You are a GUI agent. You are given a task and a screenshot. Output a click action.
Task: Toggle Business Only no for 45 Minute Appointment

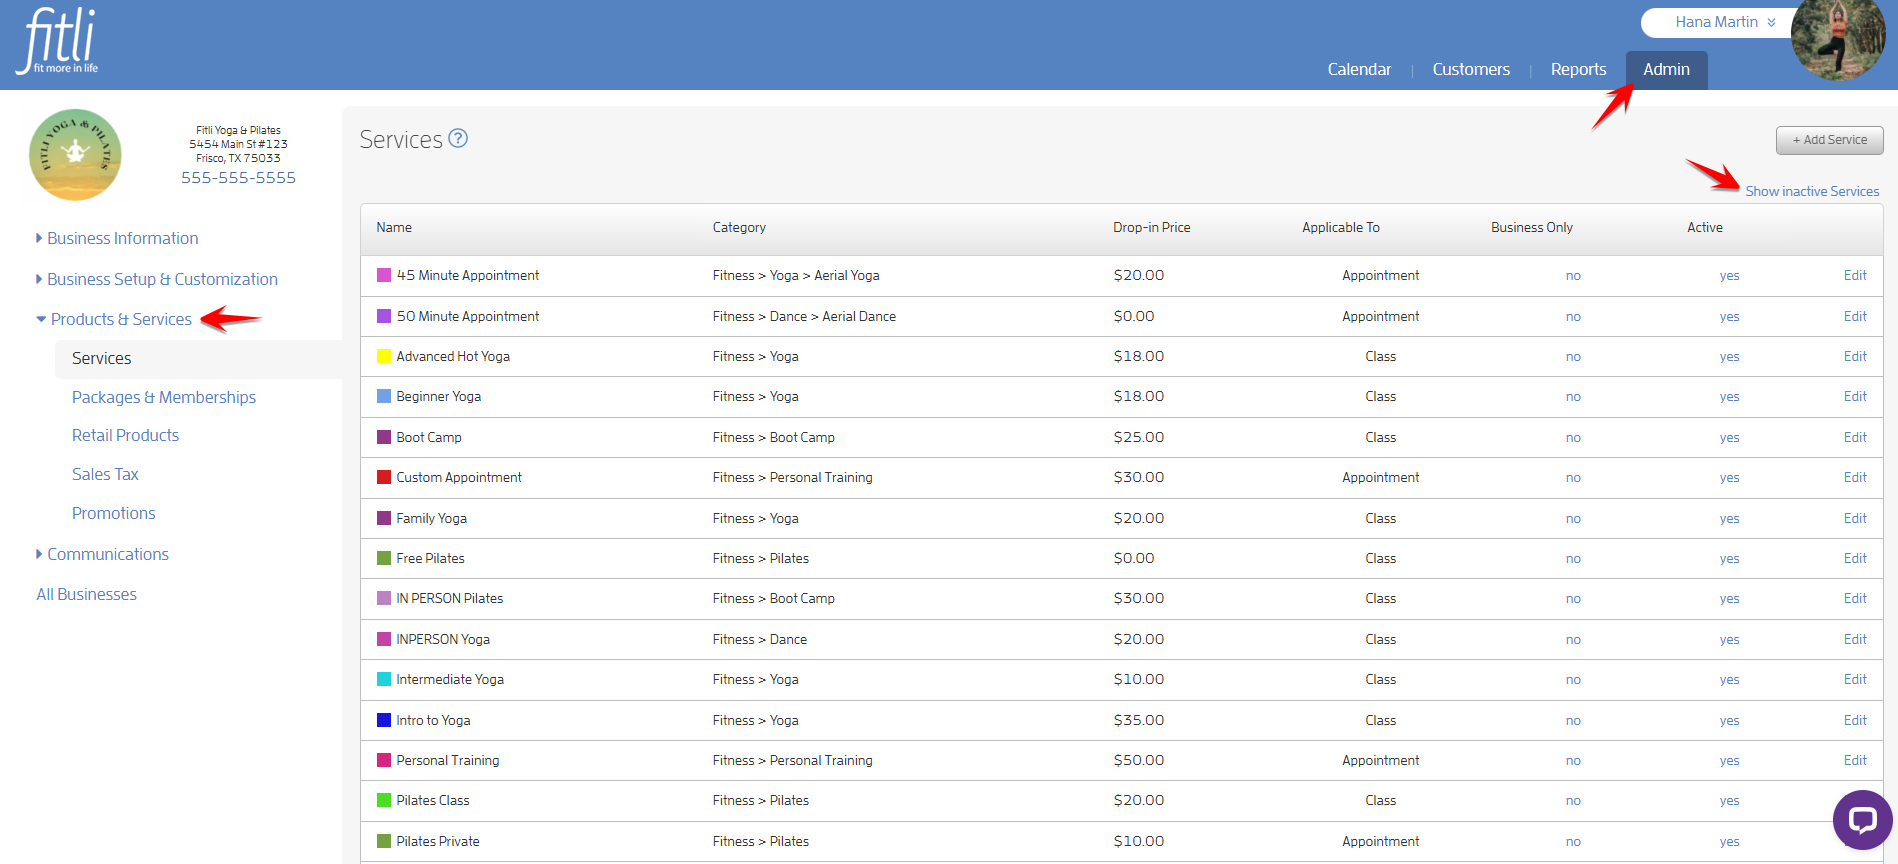coord(1573,276)
